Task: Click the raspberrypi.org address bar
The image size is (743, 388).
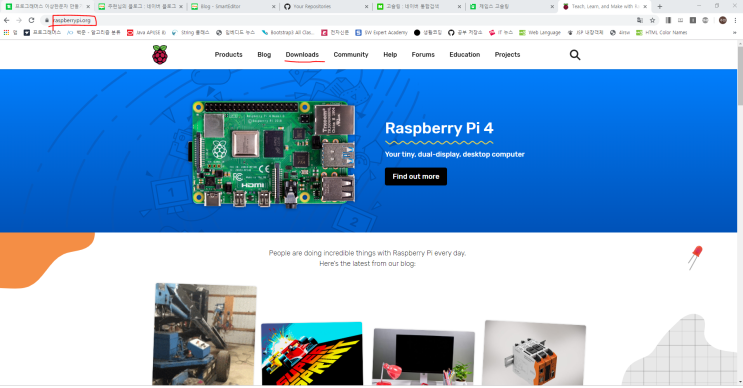Action: 341,20
